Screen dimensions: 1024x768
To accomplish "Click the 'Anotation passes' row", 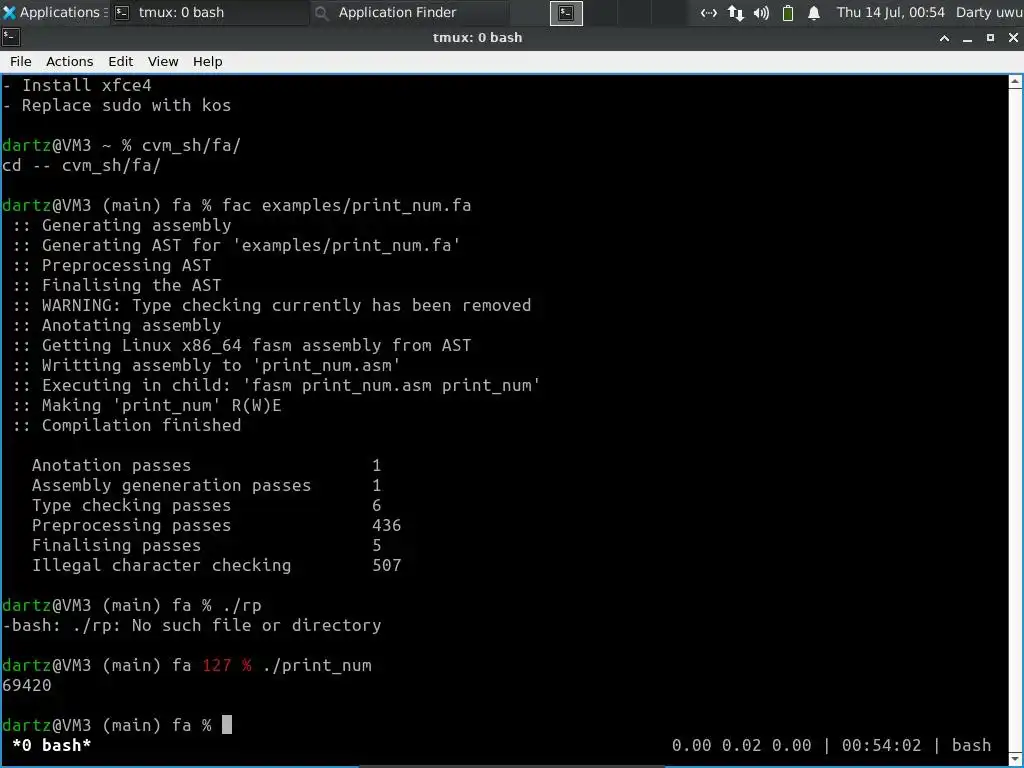I will [x=206, y=465].
